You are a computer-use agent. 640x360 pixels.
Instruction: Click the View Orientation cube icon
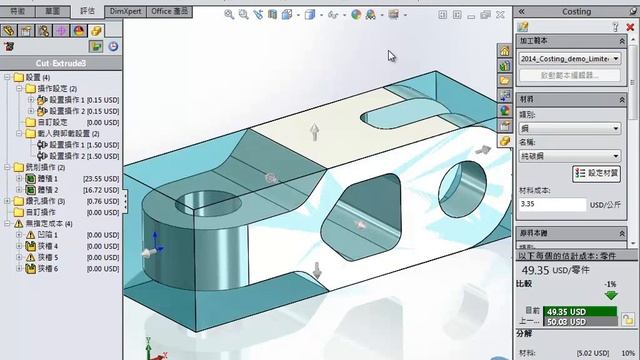[287, 15]
